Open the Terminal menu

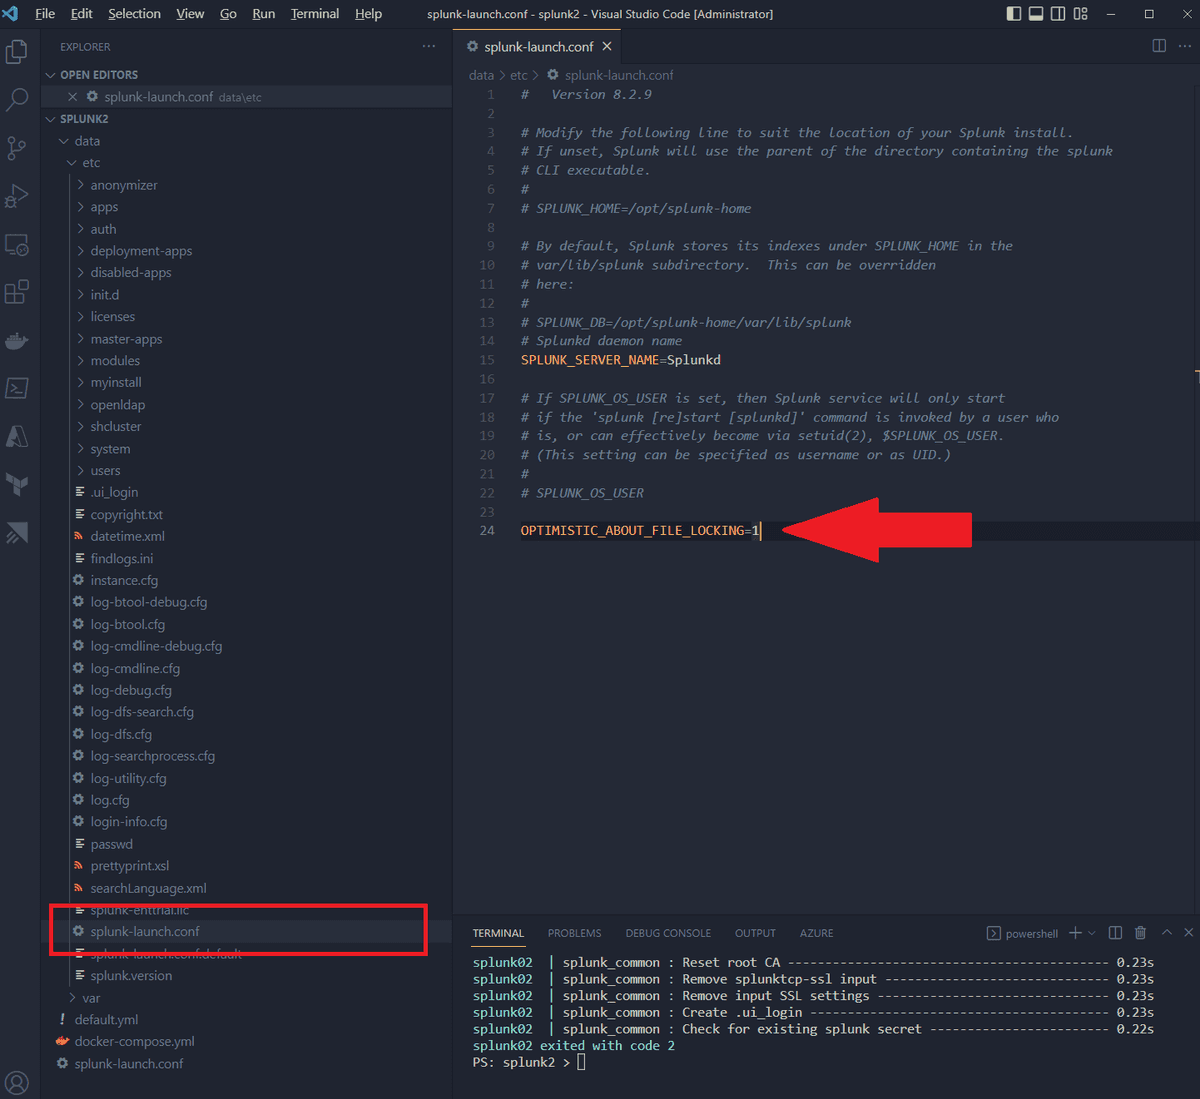(x=314, y=14)
